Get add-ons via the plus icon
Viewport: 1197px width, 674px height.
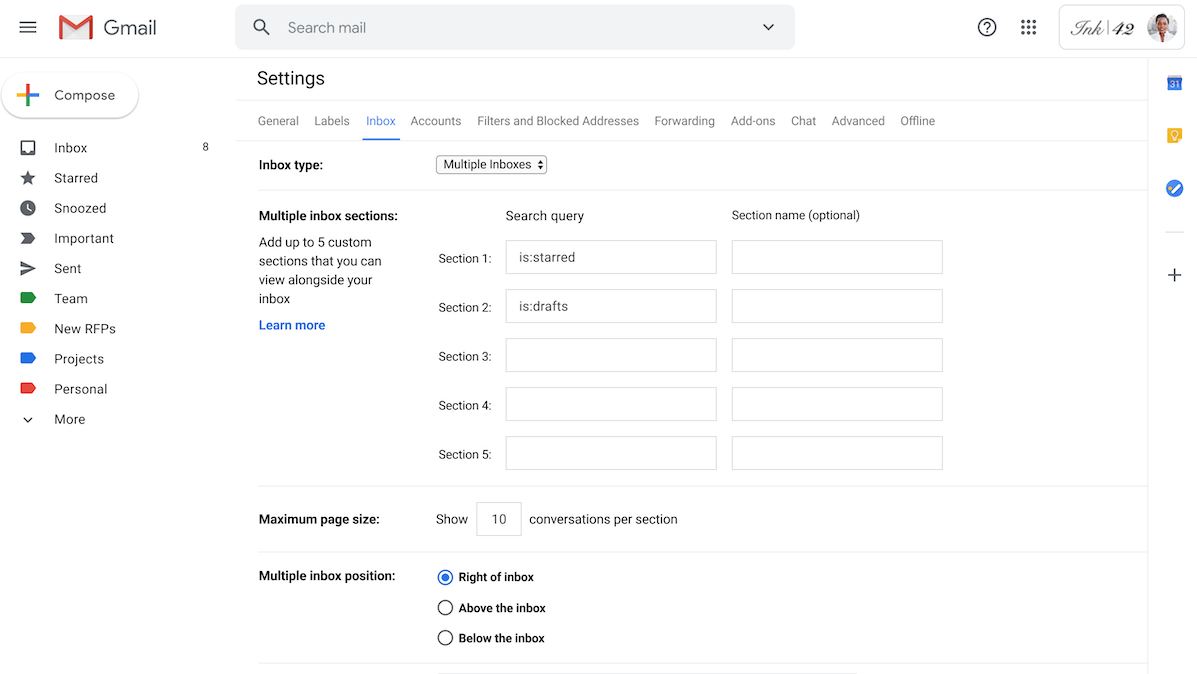tap(1173, 274)
